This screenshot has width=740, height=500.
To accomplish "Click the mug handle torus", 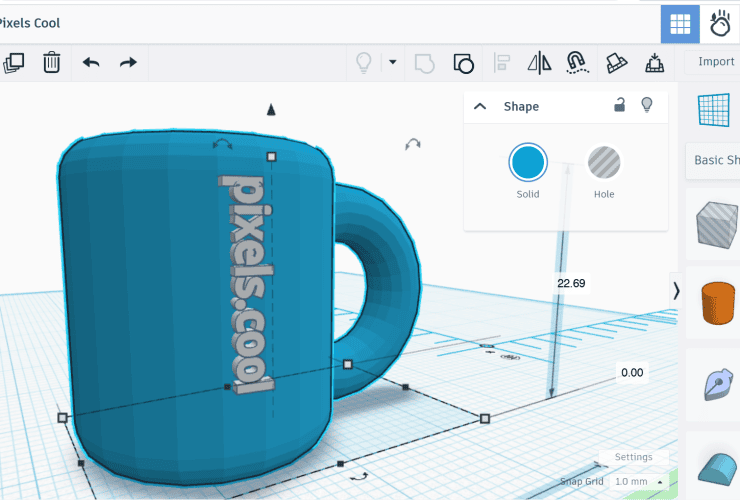I will (396, 288).
